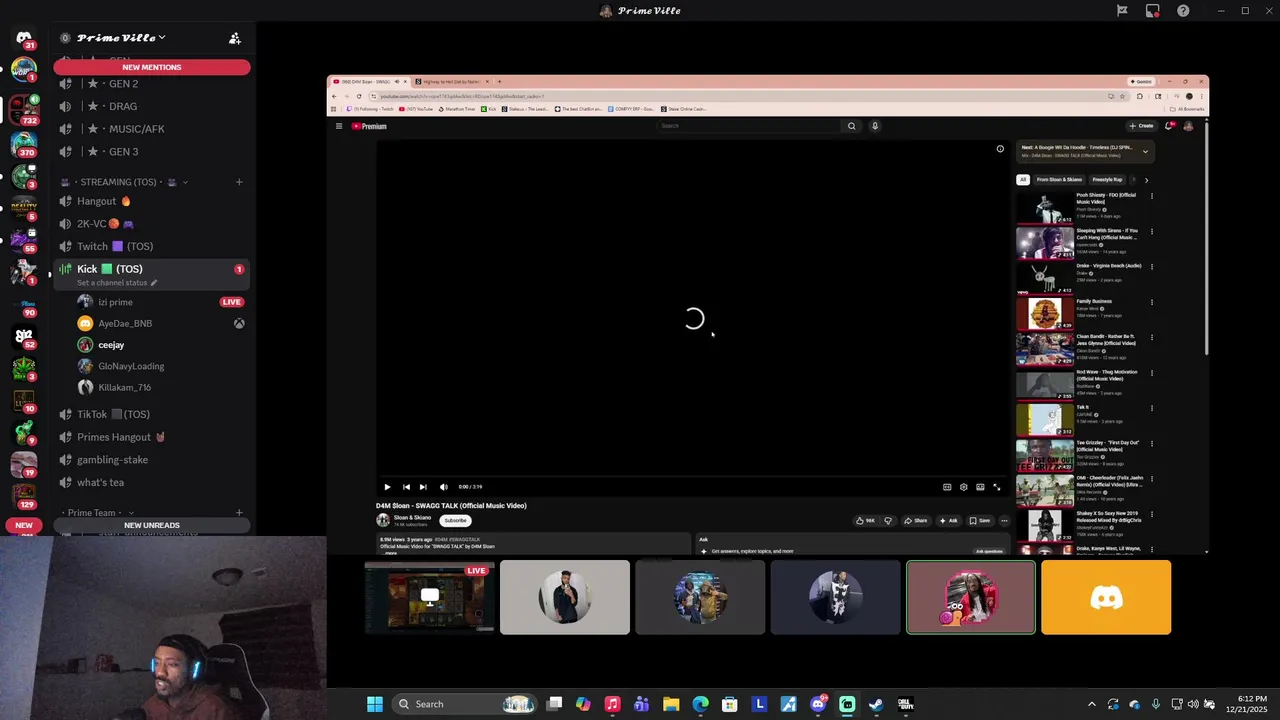
Task: Open the Ask button under the video
Action: click(948, 520)
